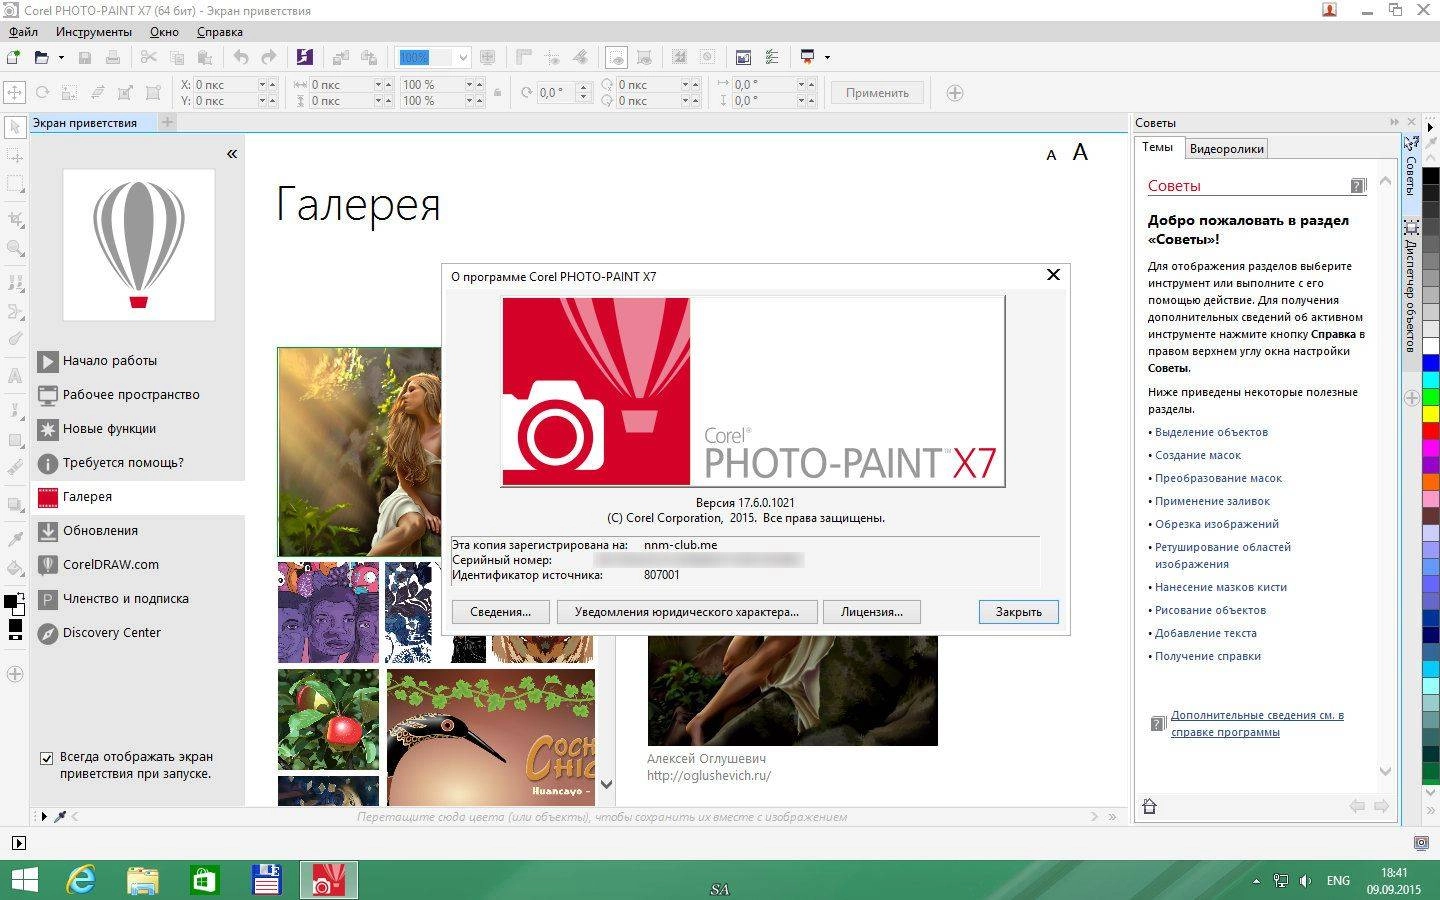This screenshot has width=1440, height=900.
Task: Select the Zoom tool in the toolbox
Action: [15, 248]
